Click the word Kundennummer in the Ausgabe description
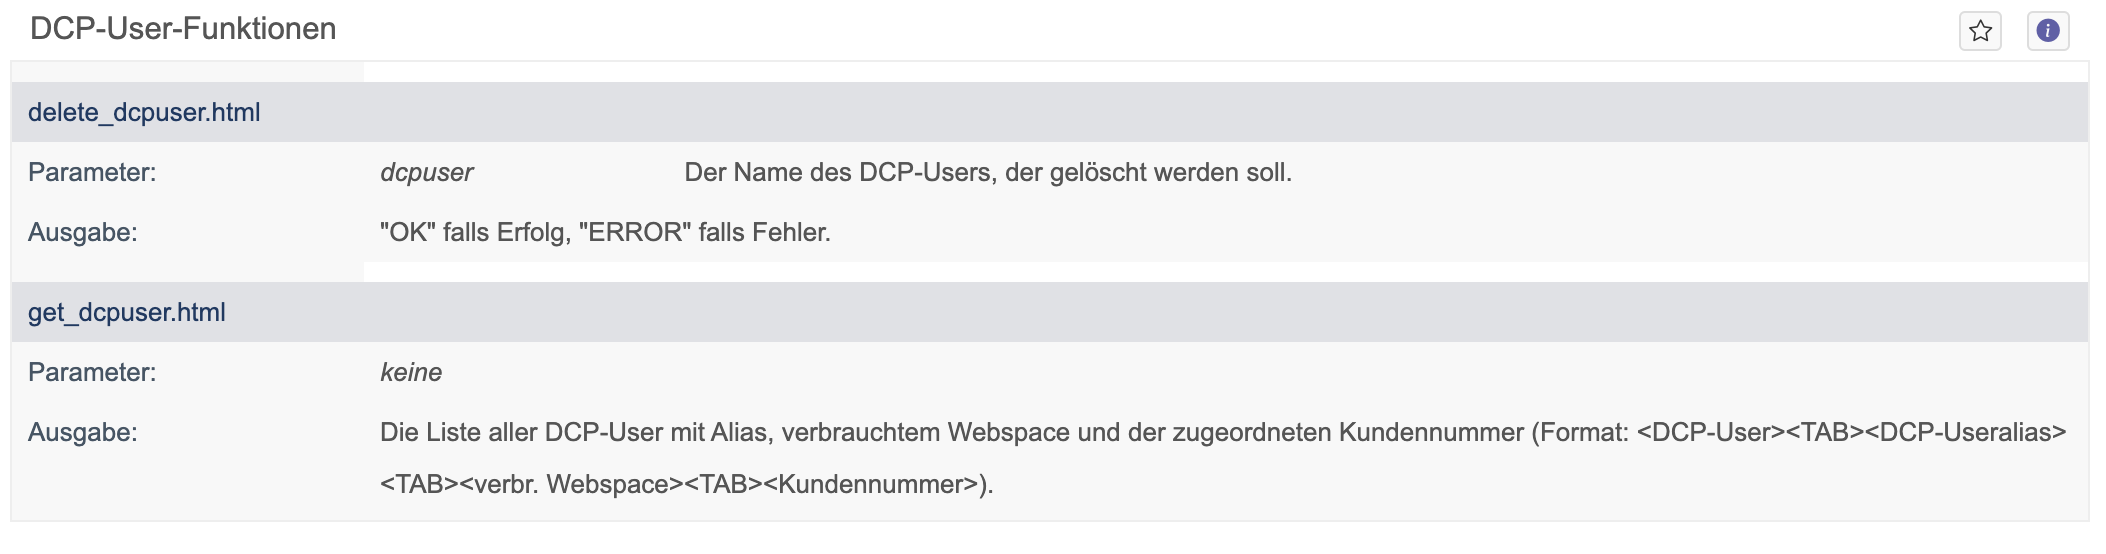Viewport: 2106px width, 554px height. pyautogui.click(x=1431, y=432)
